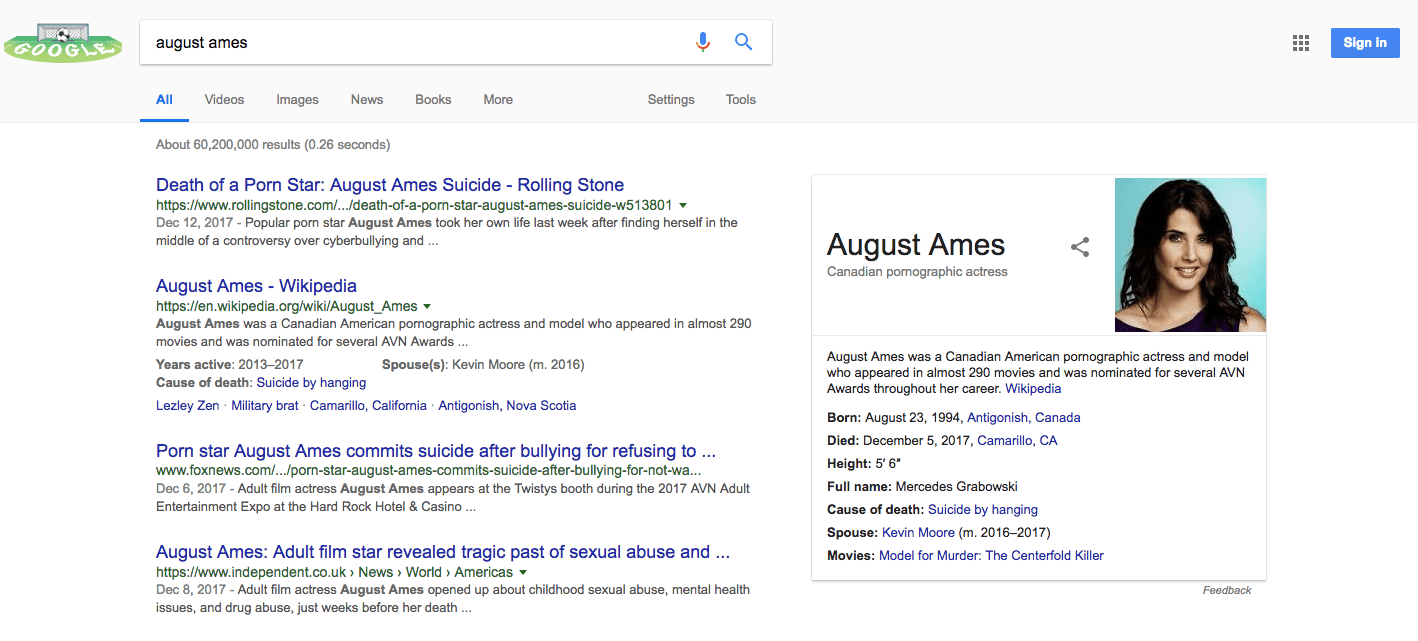Click the blue magnifying glass search icon
The image size is (1418, 641).
click(743, 42)
